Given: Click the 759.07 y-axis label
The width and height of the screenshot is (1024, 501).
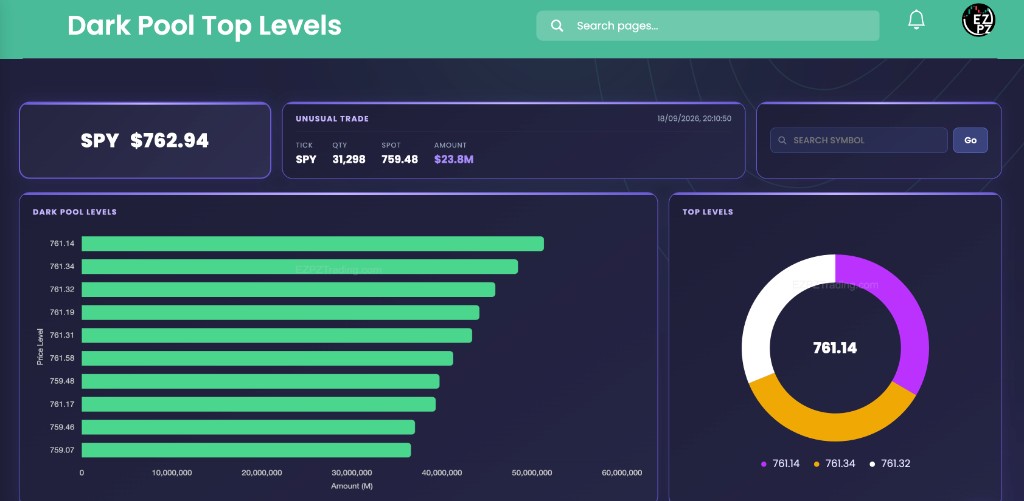Looking at the screenshot, I should click(x=62, y=450).
